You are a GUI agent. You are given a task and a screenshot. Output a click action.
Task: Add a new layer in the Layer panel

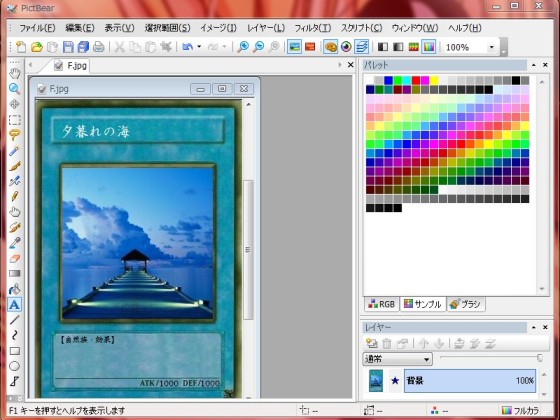372,344
